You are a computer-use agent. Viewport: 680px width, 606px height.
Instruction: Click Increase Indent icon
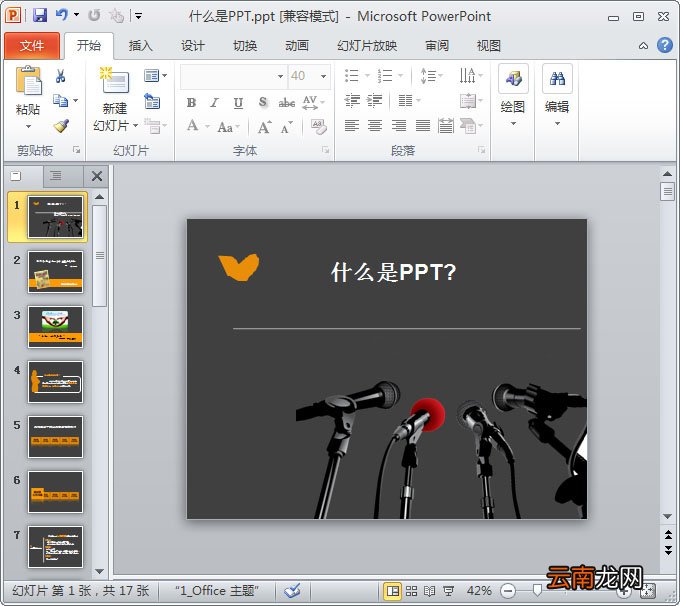point(374,101)
